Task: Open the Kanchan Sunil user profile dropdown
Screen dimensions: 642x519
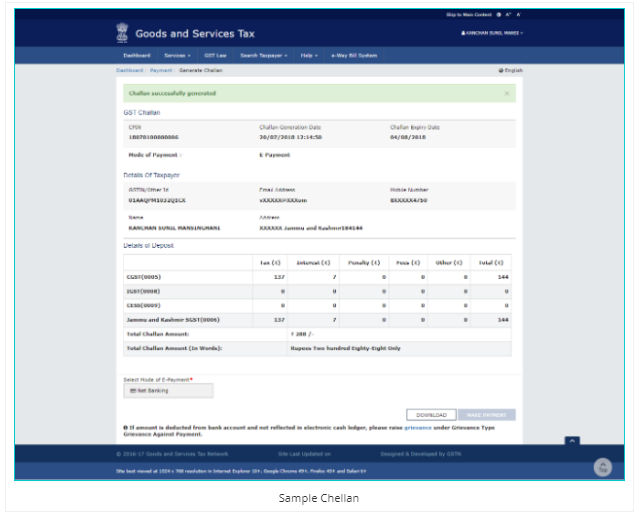Action: (x=492, y=33)
